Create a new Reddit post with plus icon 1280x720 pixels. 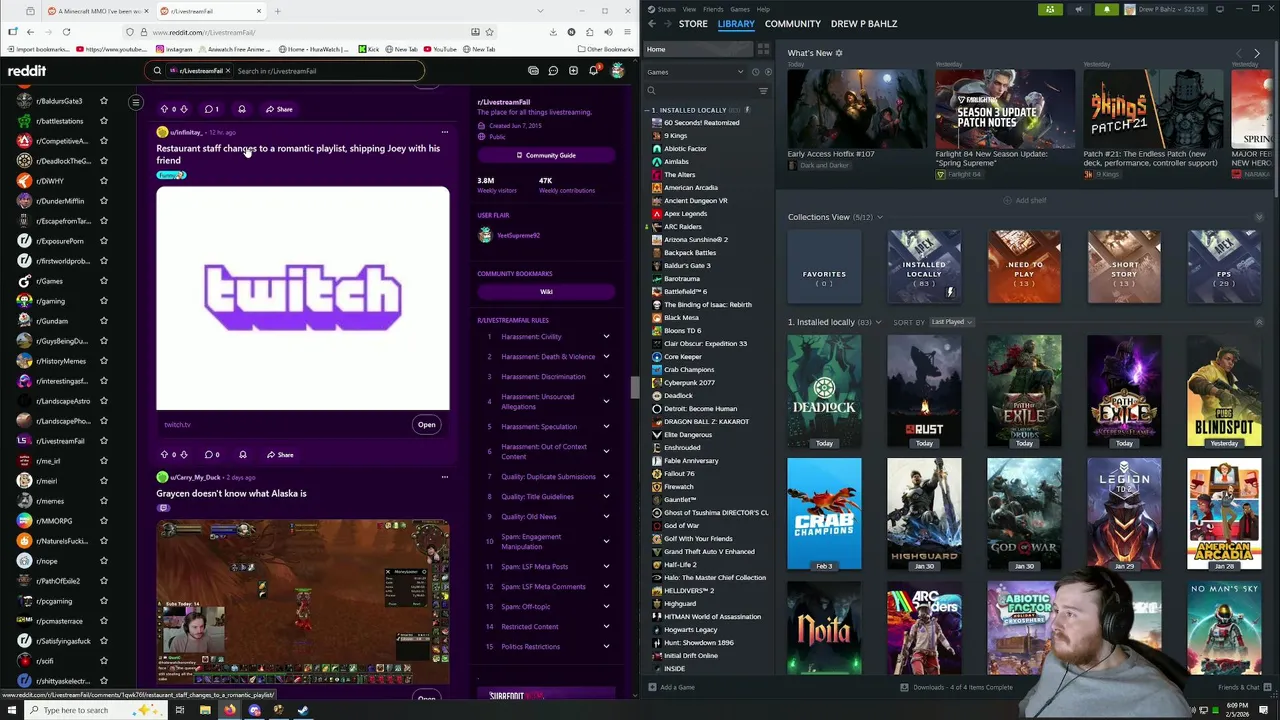point(573,71)
